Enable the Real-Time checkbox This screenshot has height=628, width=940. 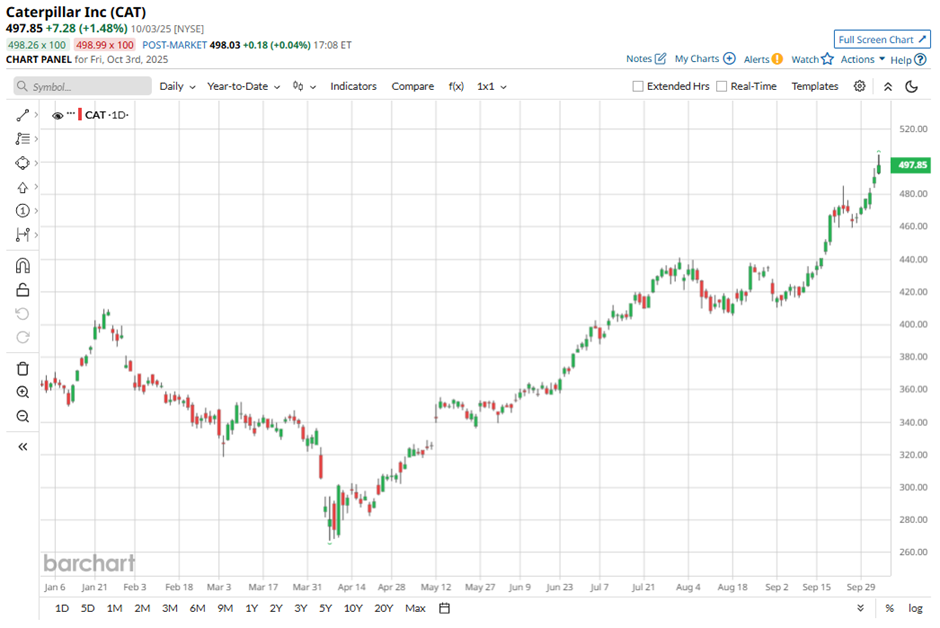(x=722, y=86)
